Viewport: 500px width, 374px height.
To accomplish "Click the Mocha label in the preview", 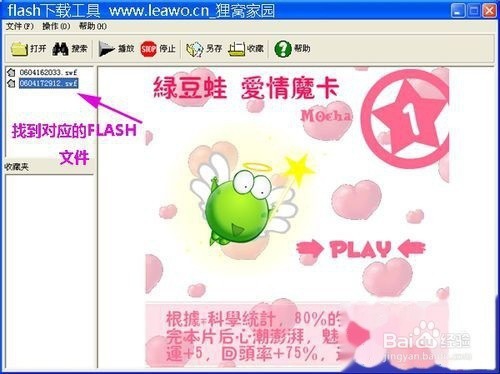I will [x=326, y=116].
